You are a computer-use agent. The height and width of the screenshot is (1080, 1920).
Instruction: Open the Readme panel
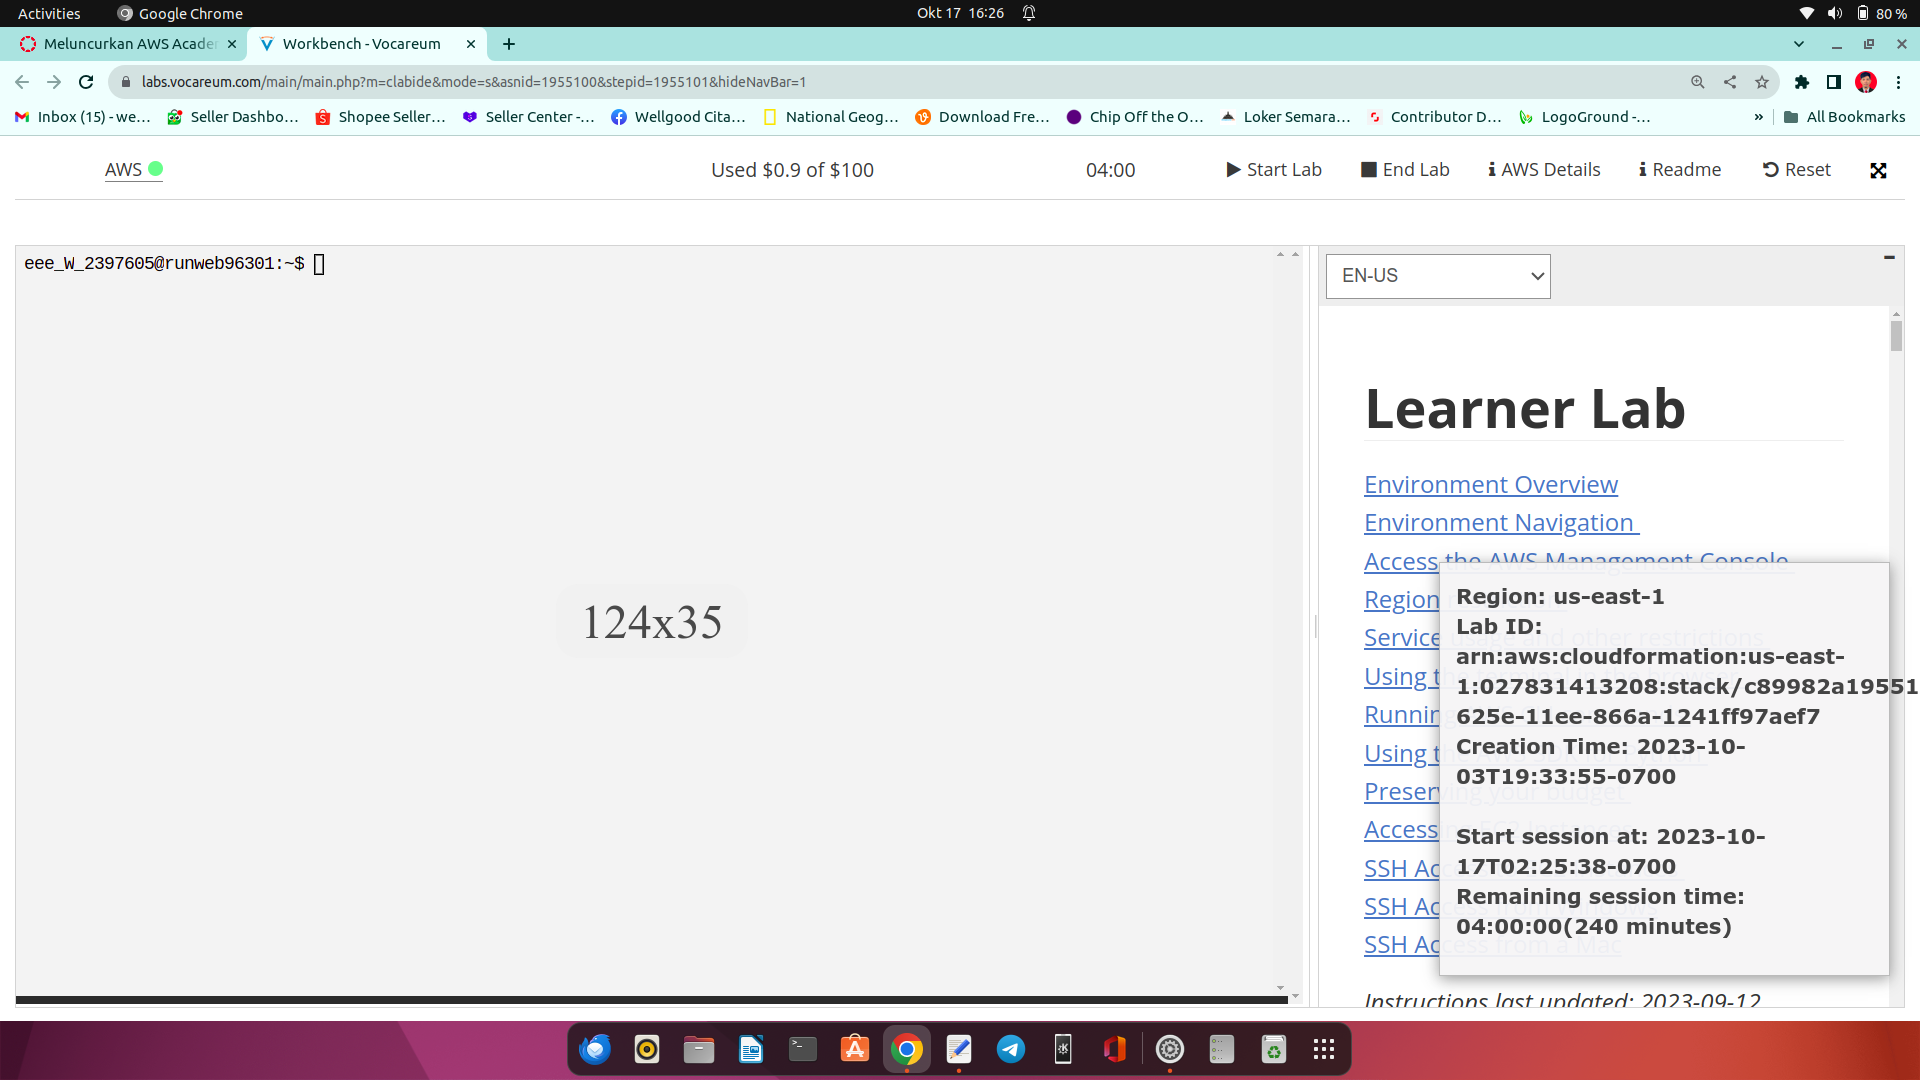tap(1680, 170)
